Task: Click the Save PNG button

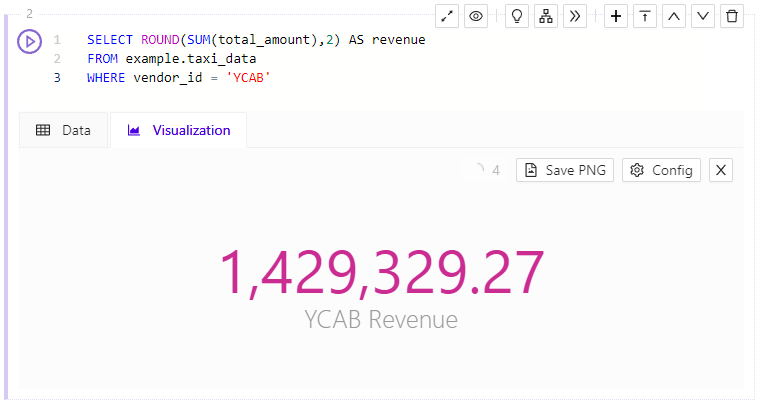Action: 565,170
